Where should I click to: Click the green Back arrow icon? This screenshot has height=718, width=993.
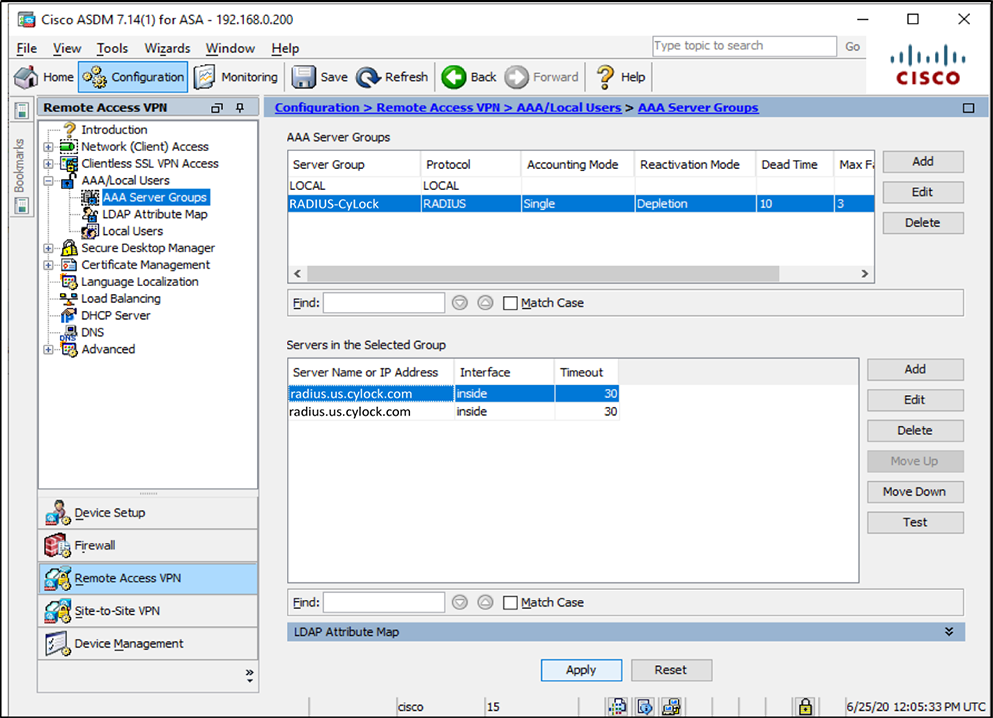[454, 77]
